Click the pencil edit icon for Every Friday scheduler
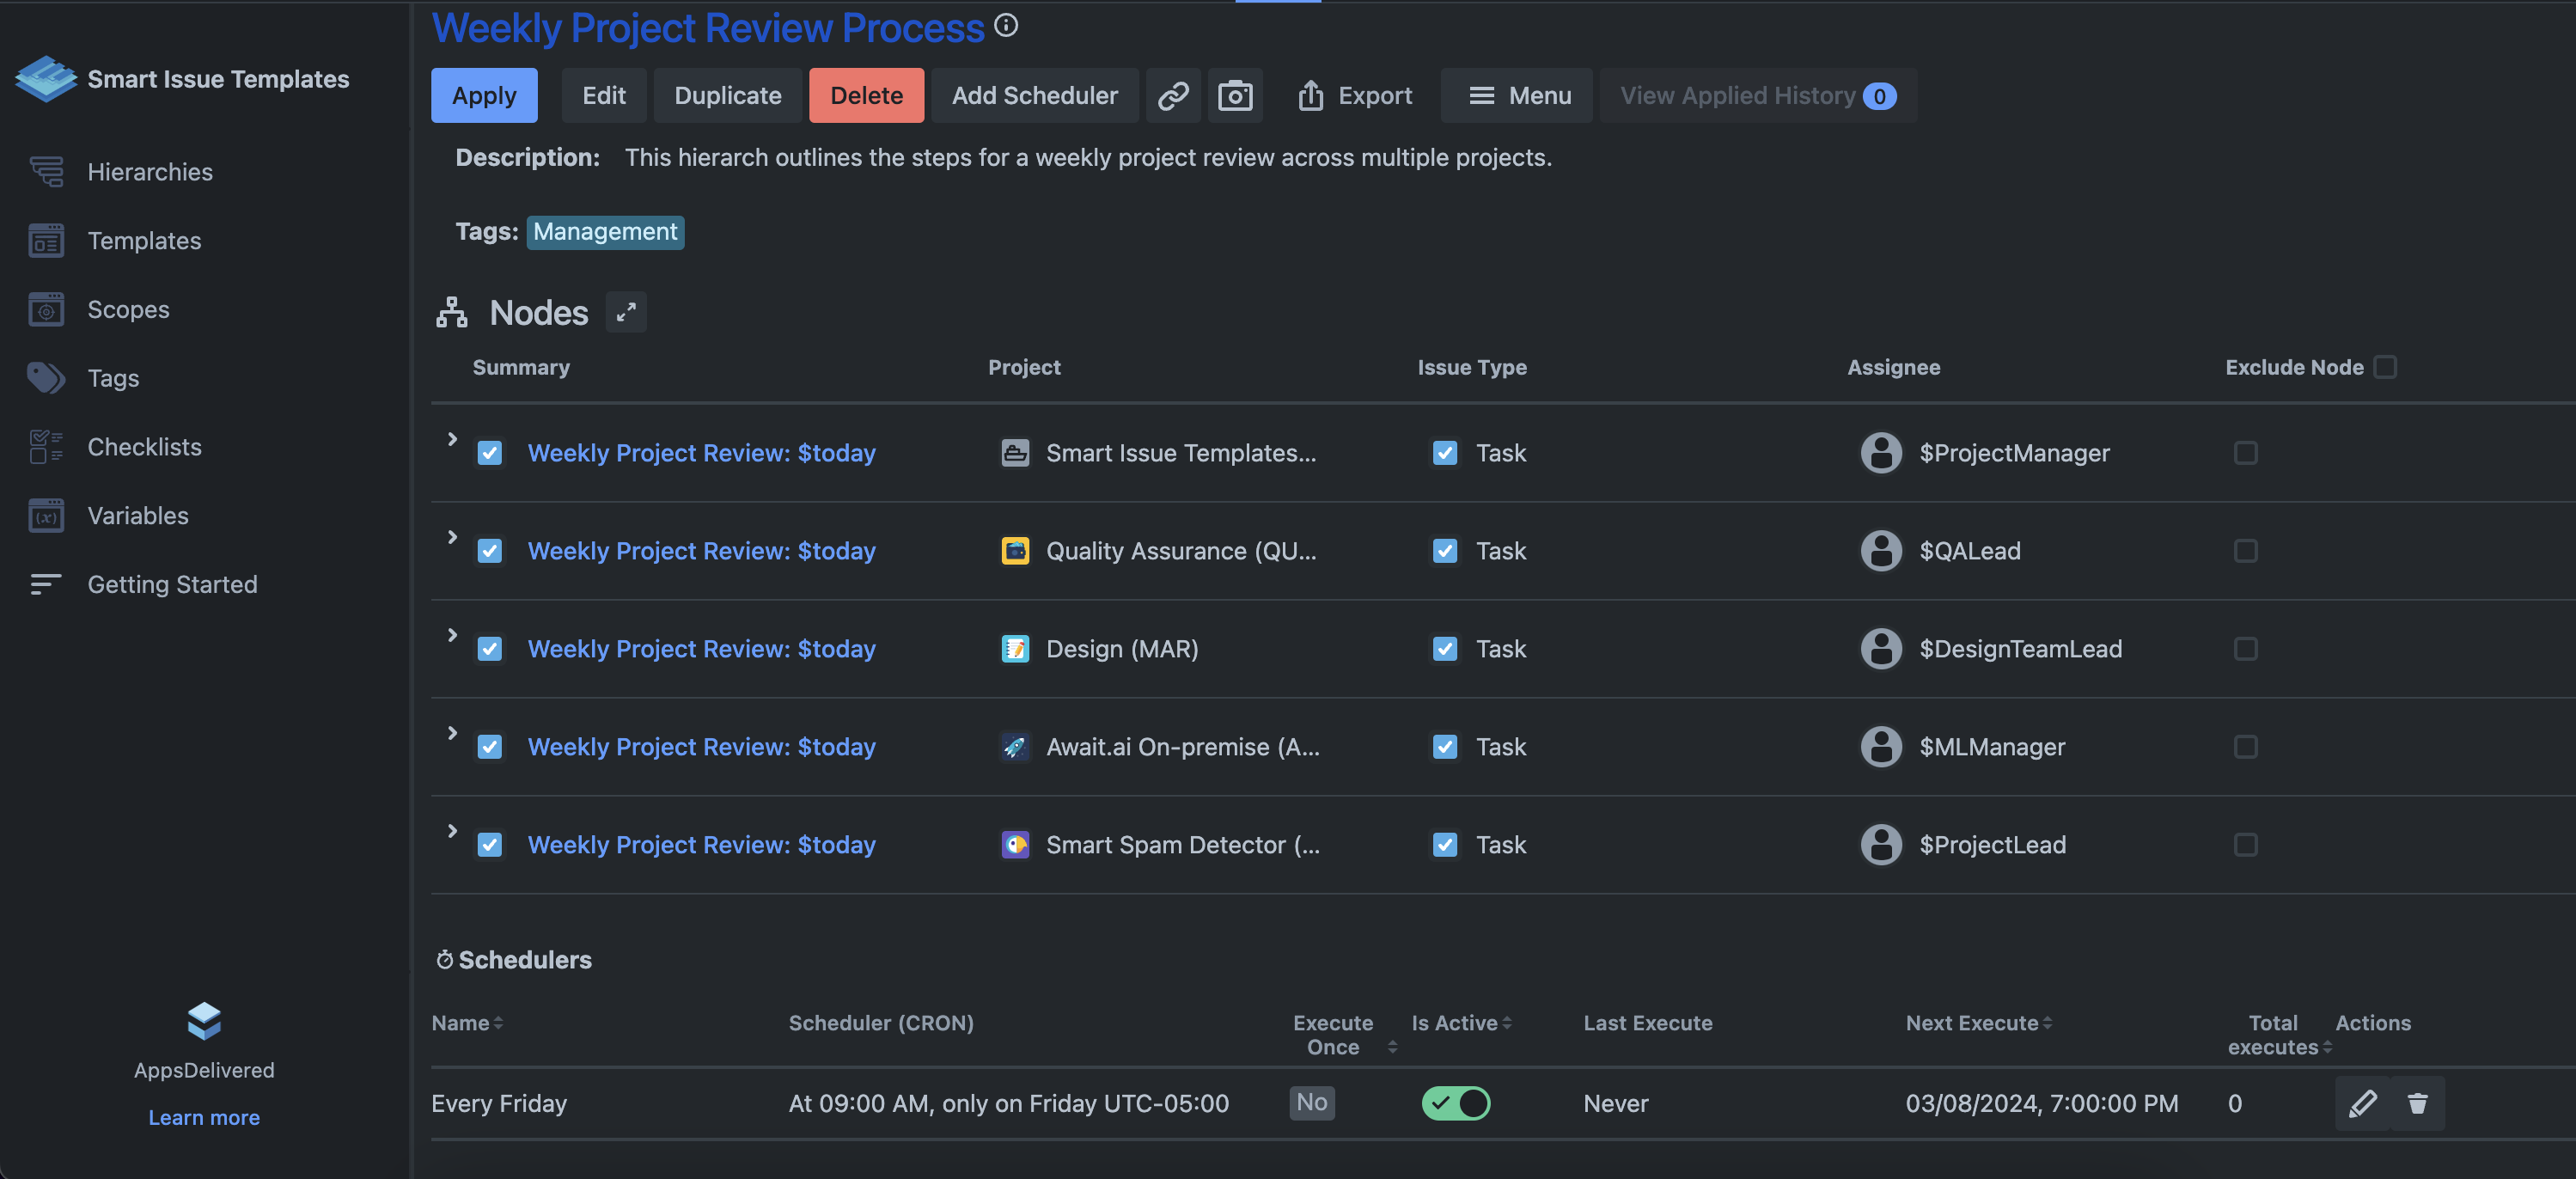The image size is (2576, 1179). click(2362, 1103)
